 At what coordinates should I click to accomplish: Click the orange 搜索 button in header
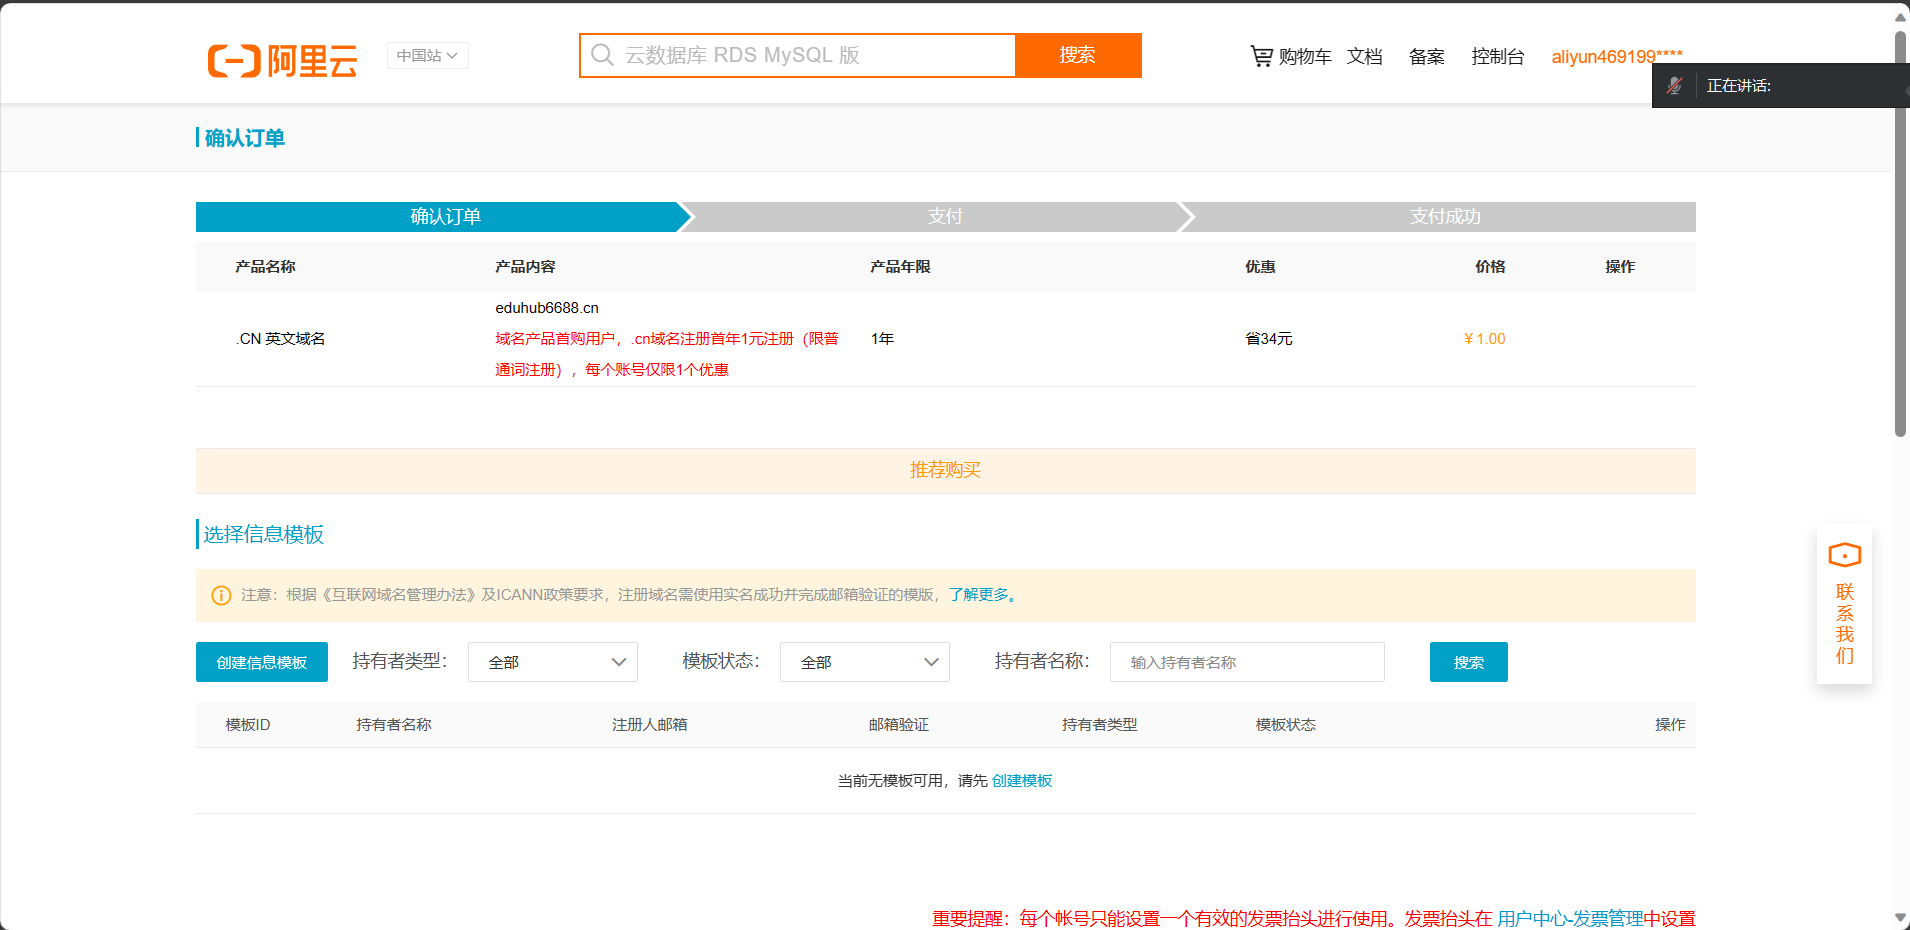tap(1078, 55)
